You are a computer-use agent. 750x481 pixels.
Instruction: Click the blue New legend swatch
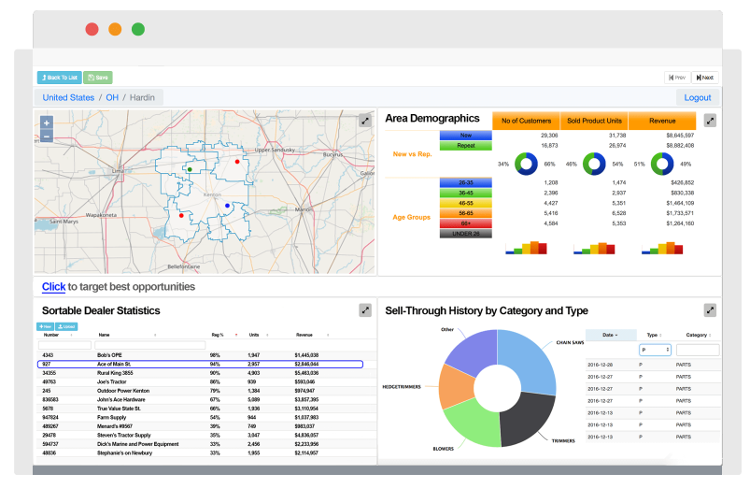point(466,135)
